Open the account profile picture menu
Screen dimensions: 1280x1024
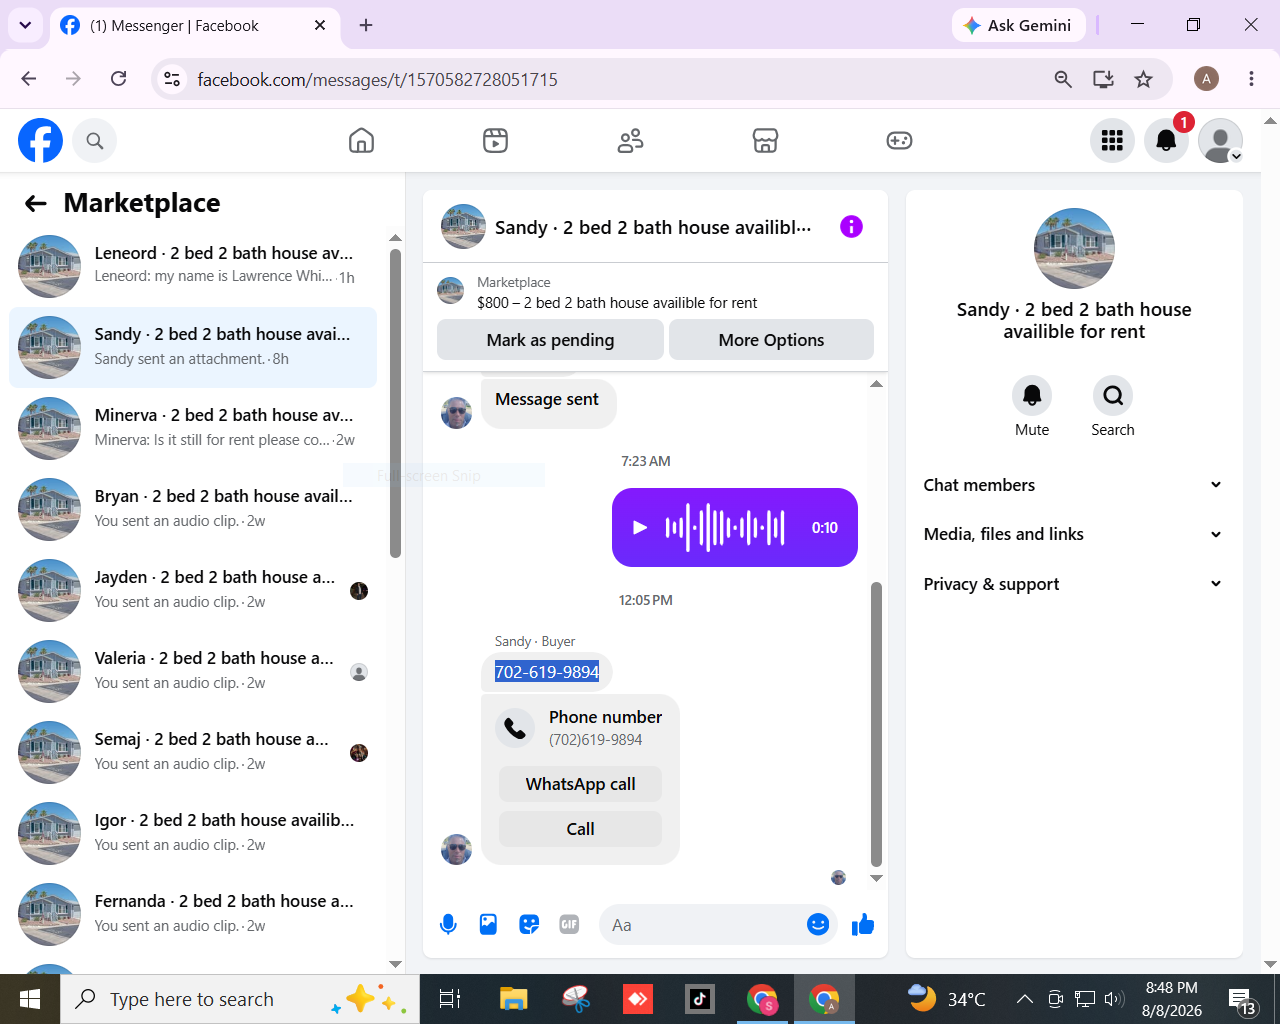pos(1220,141)
